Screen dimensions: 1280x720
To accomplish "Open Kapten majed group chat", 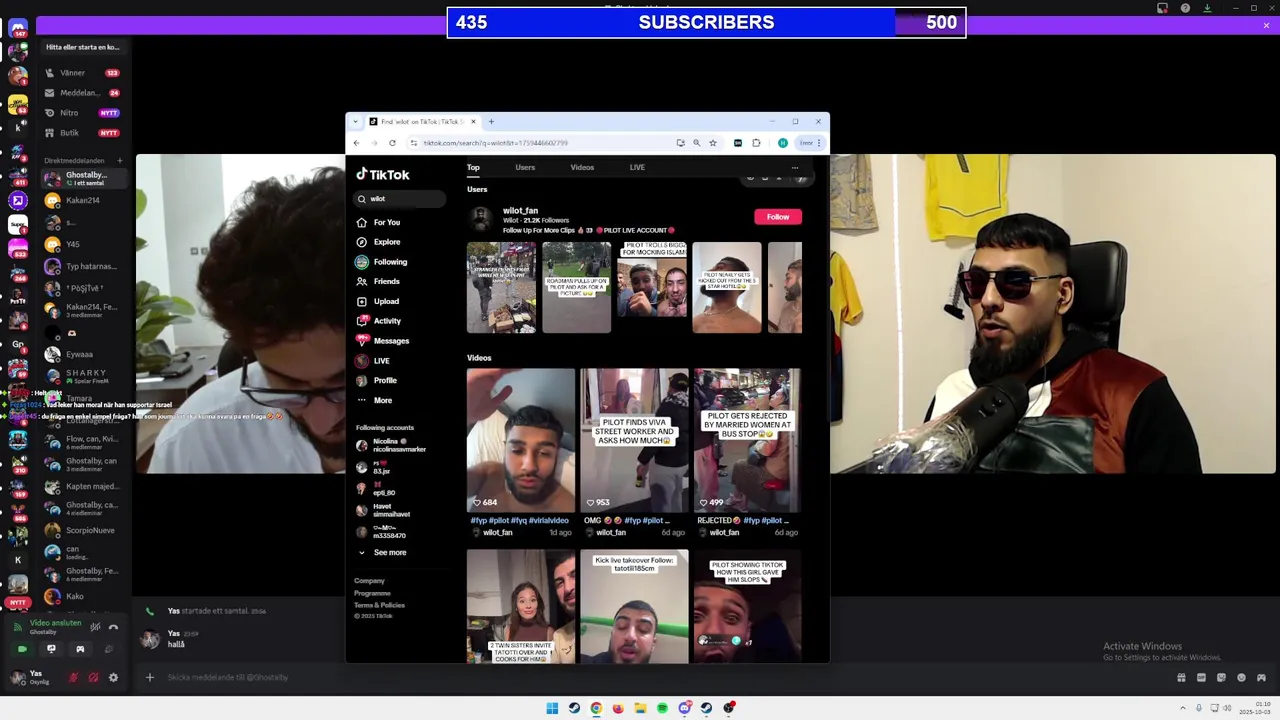I will pos(83,486).
